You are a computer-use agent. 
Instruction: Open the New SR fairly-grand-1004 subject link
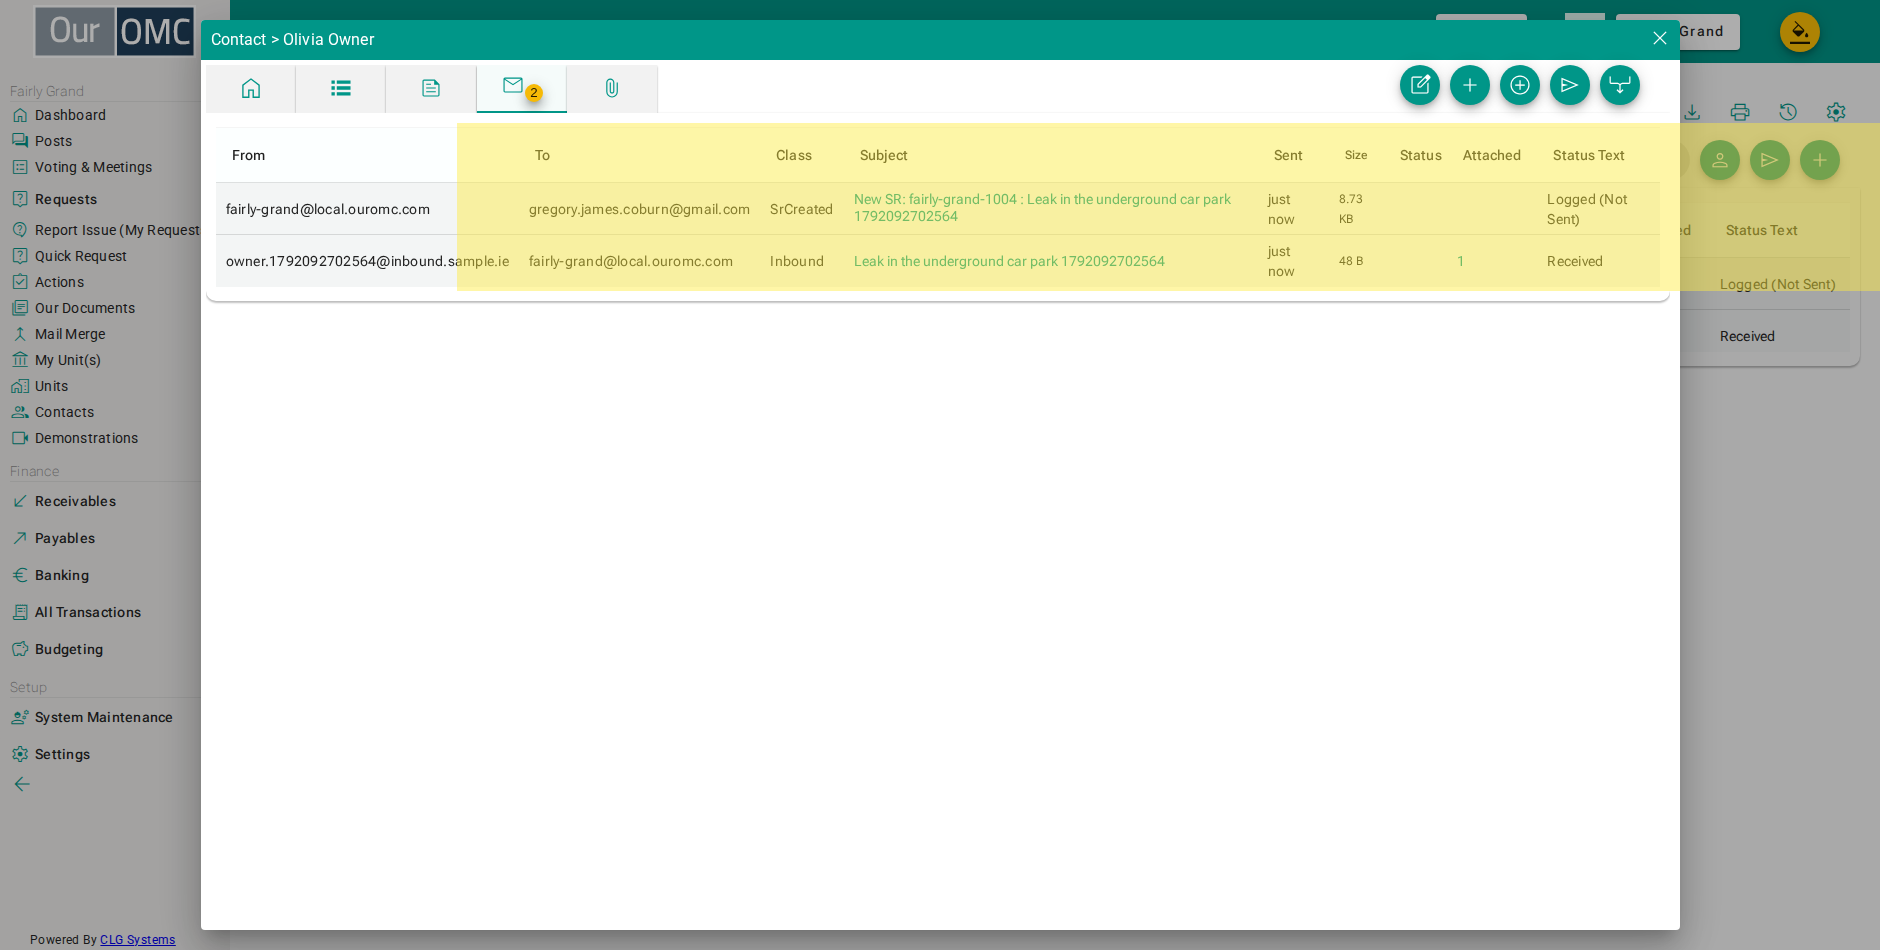[x=1042, y=208]
